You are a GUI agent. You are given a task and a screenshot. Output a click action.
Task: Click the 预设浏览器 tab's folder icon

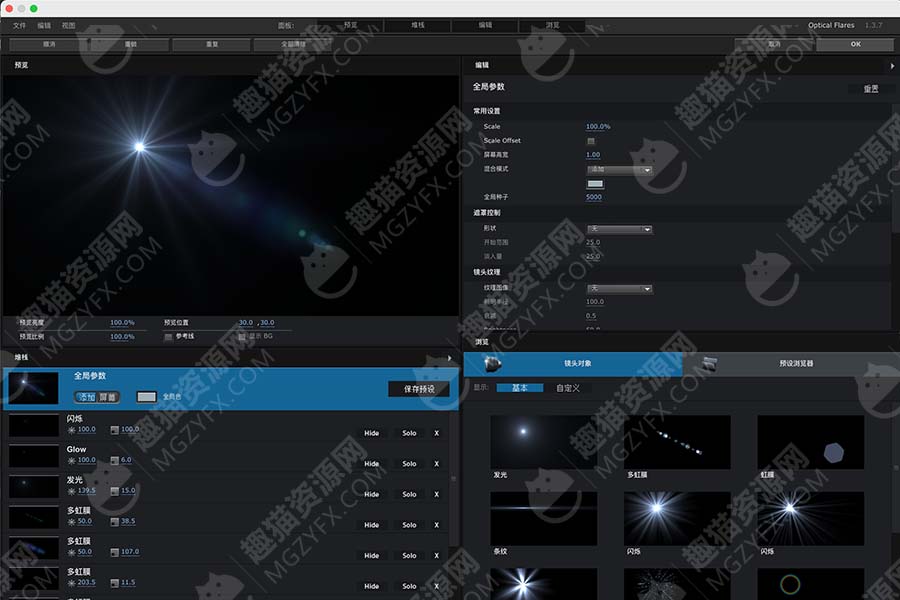coord(709,363)
